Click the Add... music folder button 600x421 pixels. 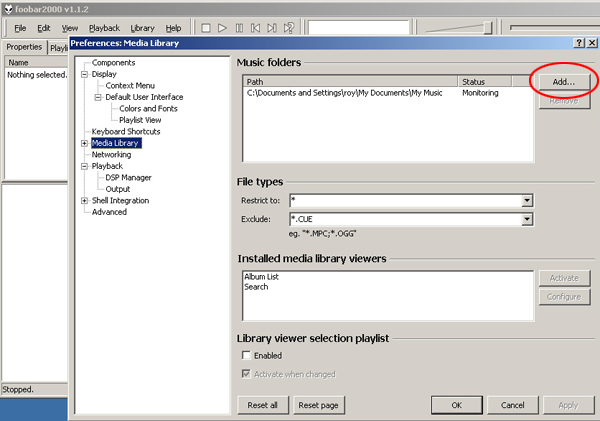click(x=564, y=82)
